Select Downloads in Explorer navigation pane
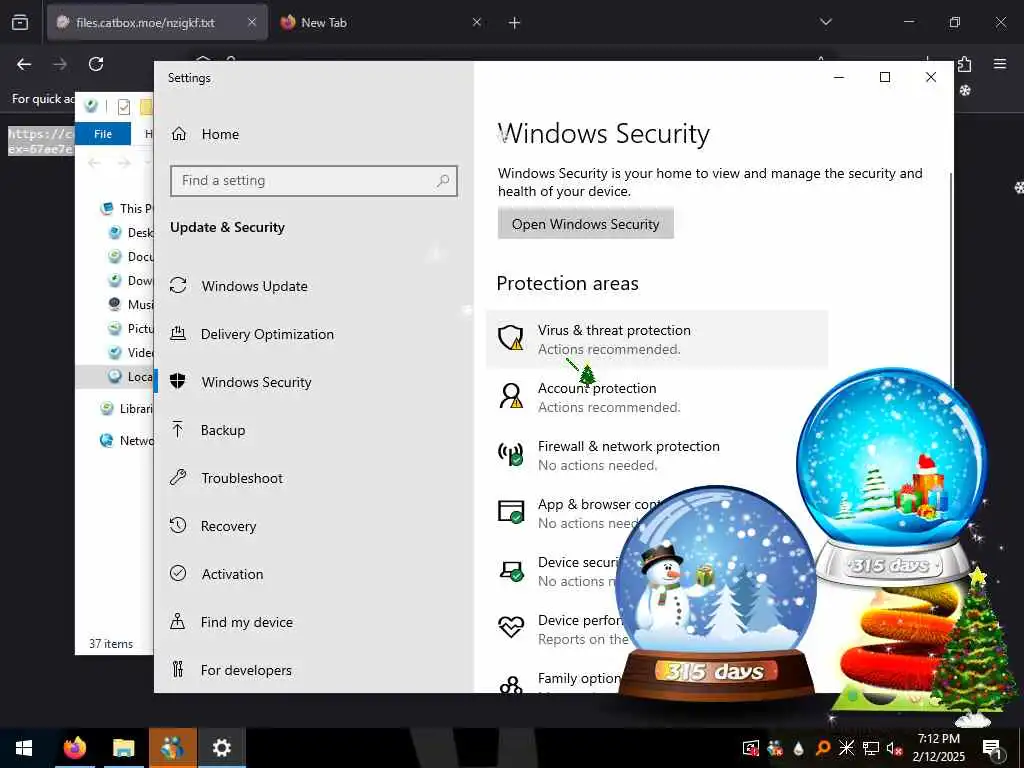The image size is (1024, 768). (131, 280)
